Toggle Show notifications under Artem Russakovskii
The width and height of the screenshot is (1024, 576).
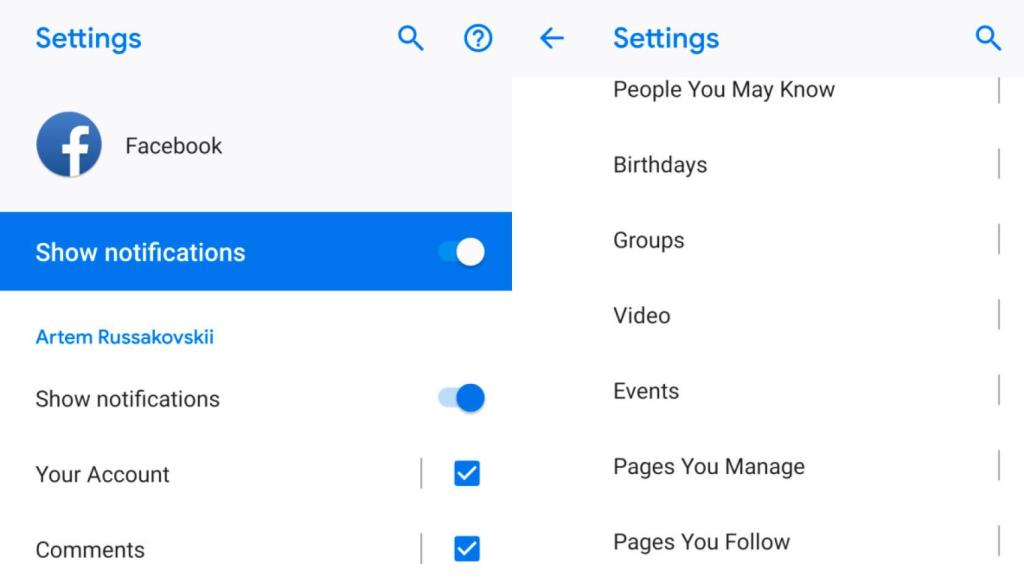[462, 398]
